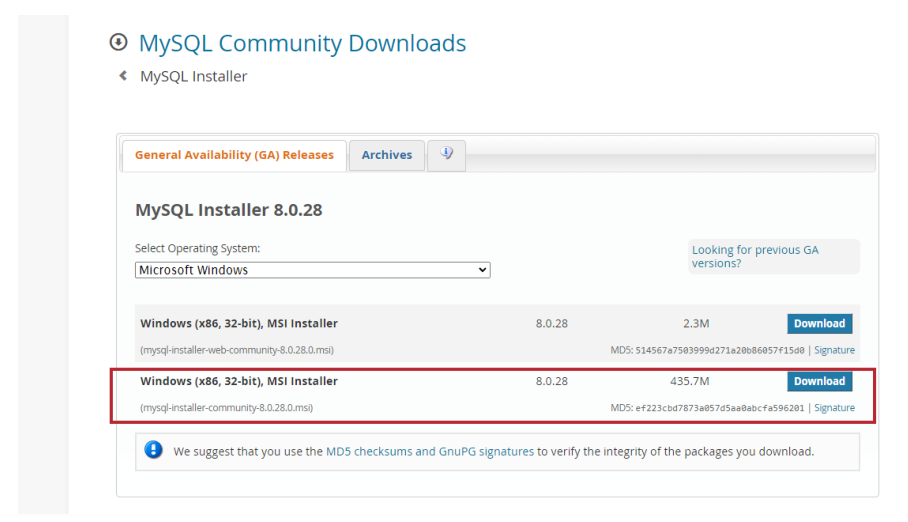Open MD5 checksums and GnuPG signatures link

429,451
